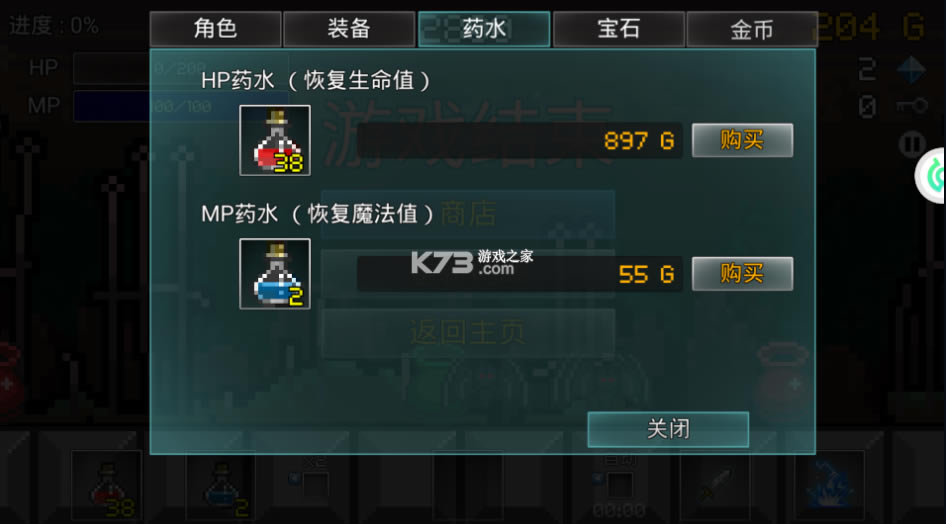Switch to the 宝石 tab
The width and height of the screenshot is (946, 524).
coord(618,29)
